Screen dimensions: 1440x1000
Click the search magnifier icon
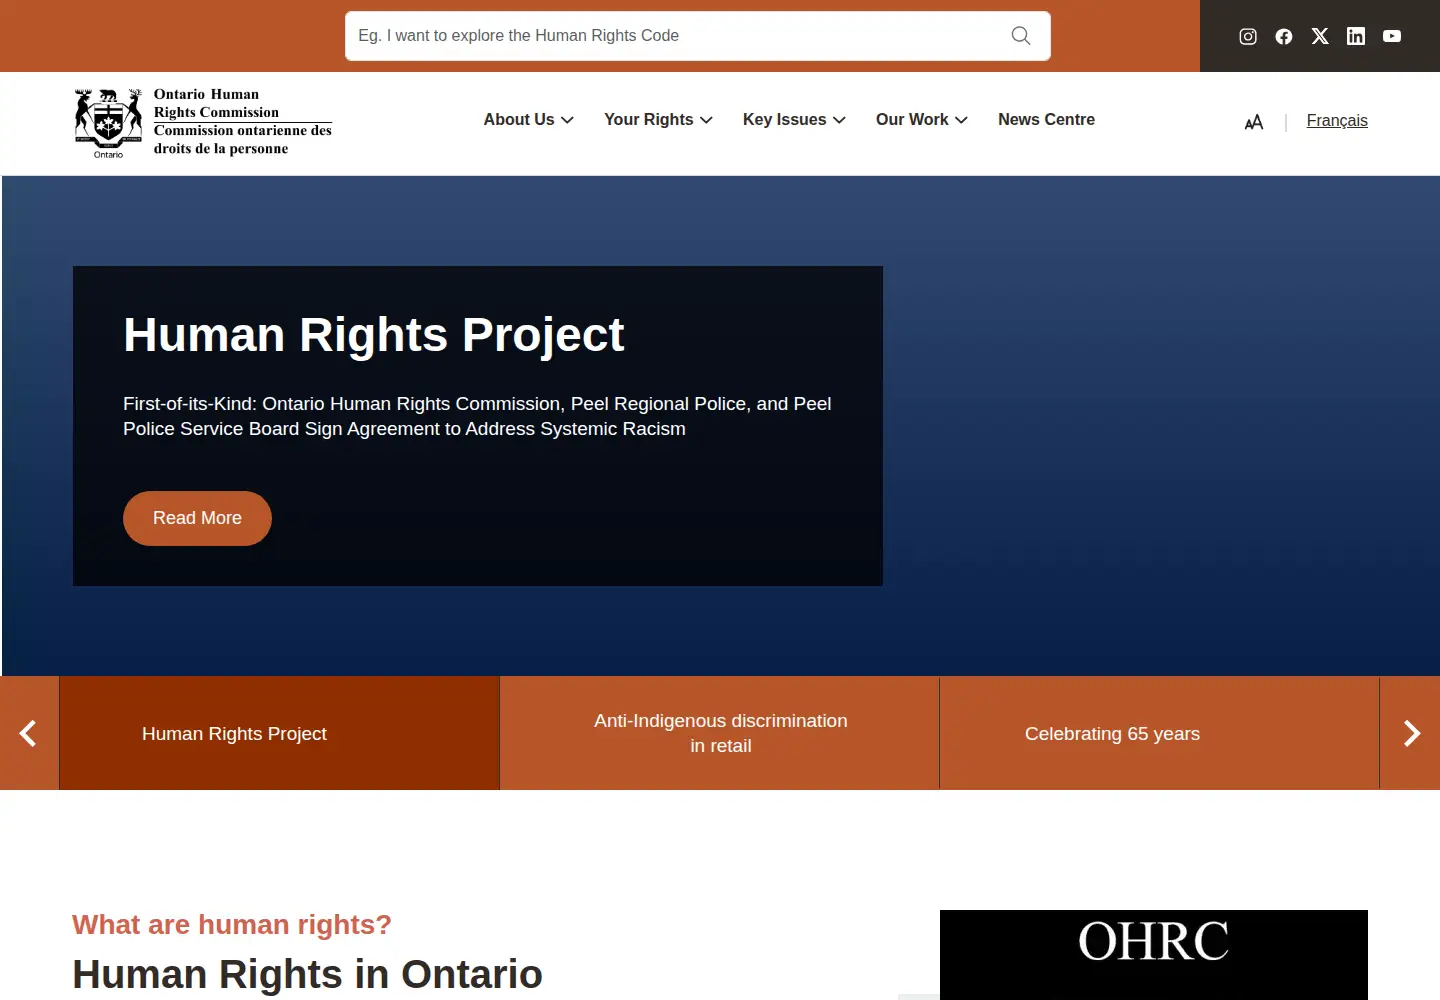[x=1021, y=36]
